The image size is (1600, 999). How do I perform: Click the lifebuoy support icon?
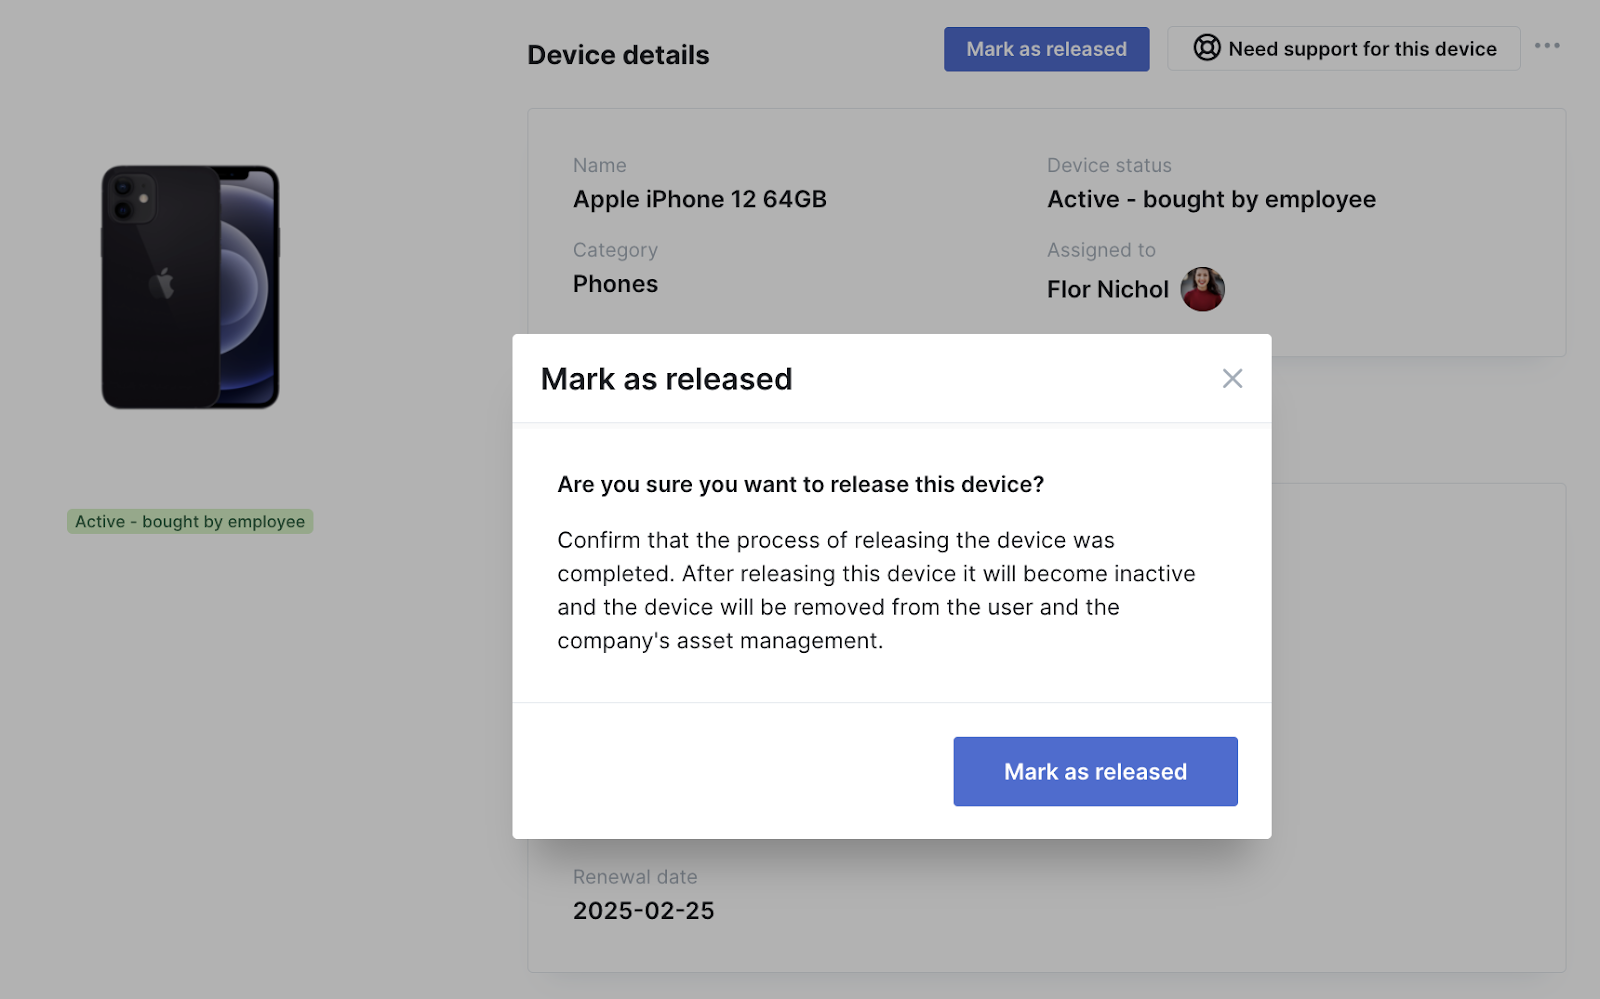(1207, 48)
